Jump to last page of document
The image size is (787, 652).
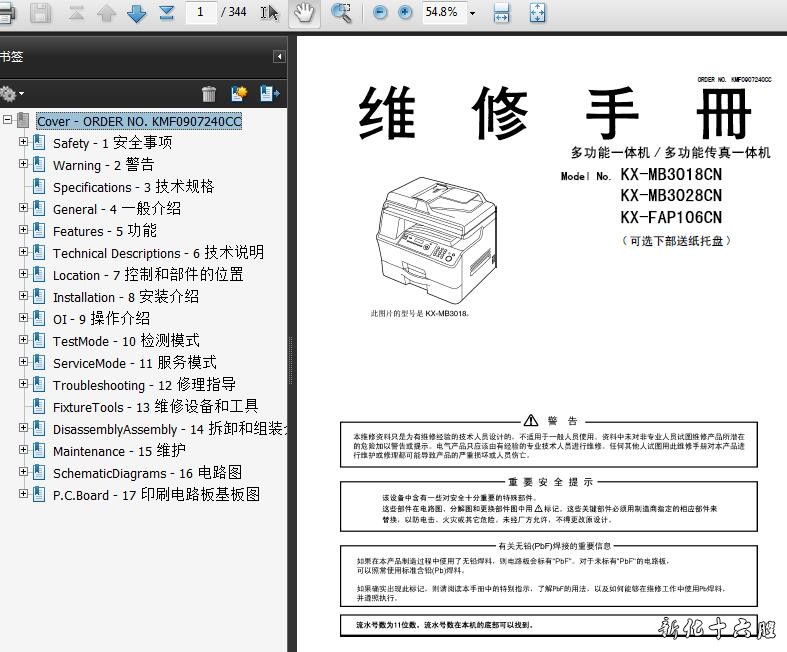[166, 13]
